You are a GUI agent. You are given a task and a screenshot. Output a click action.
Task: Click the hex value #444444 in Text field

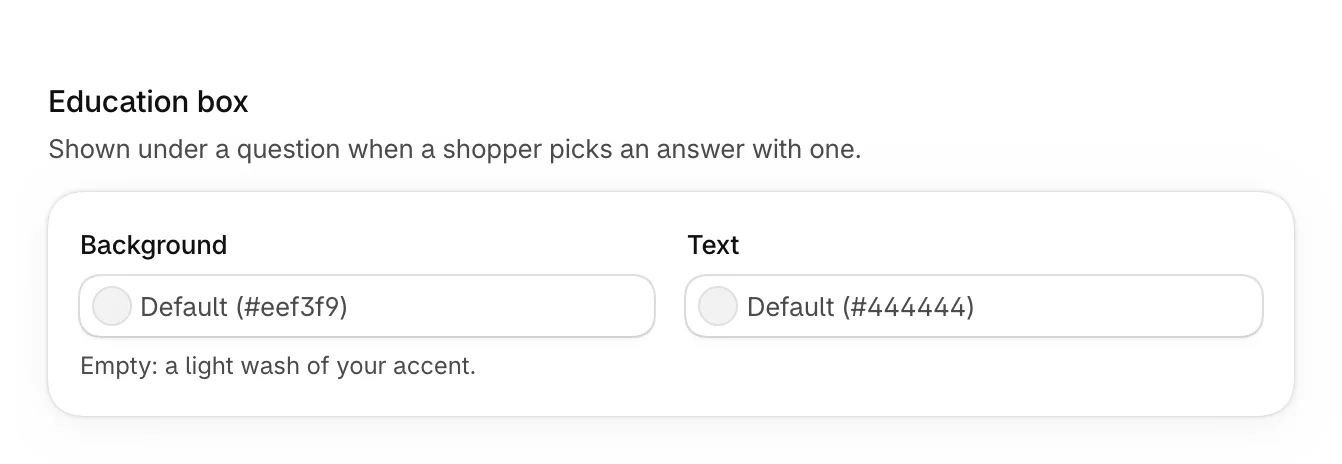[x=909, y=307]
